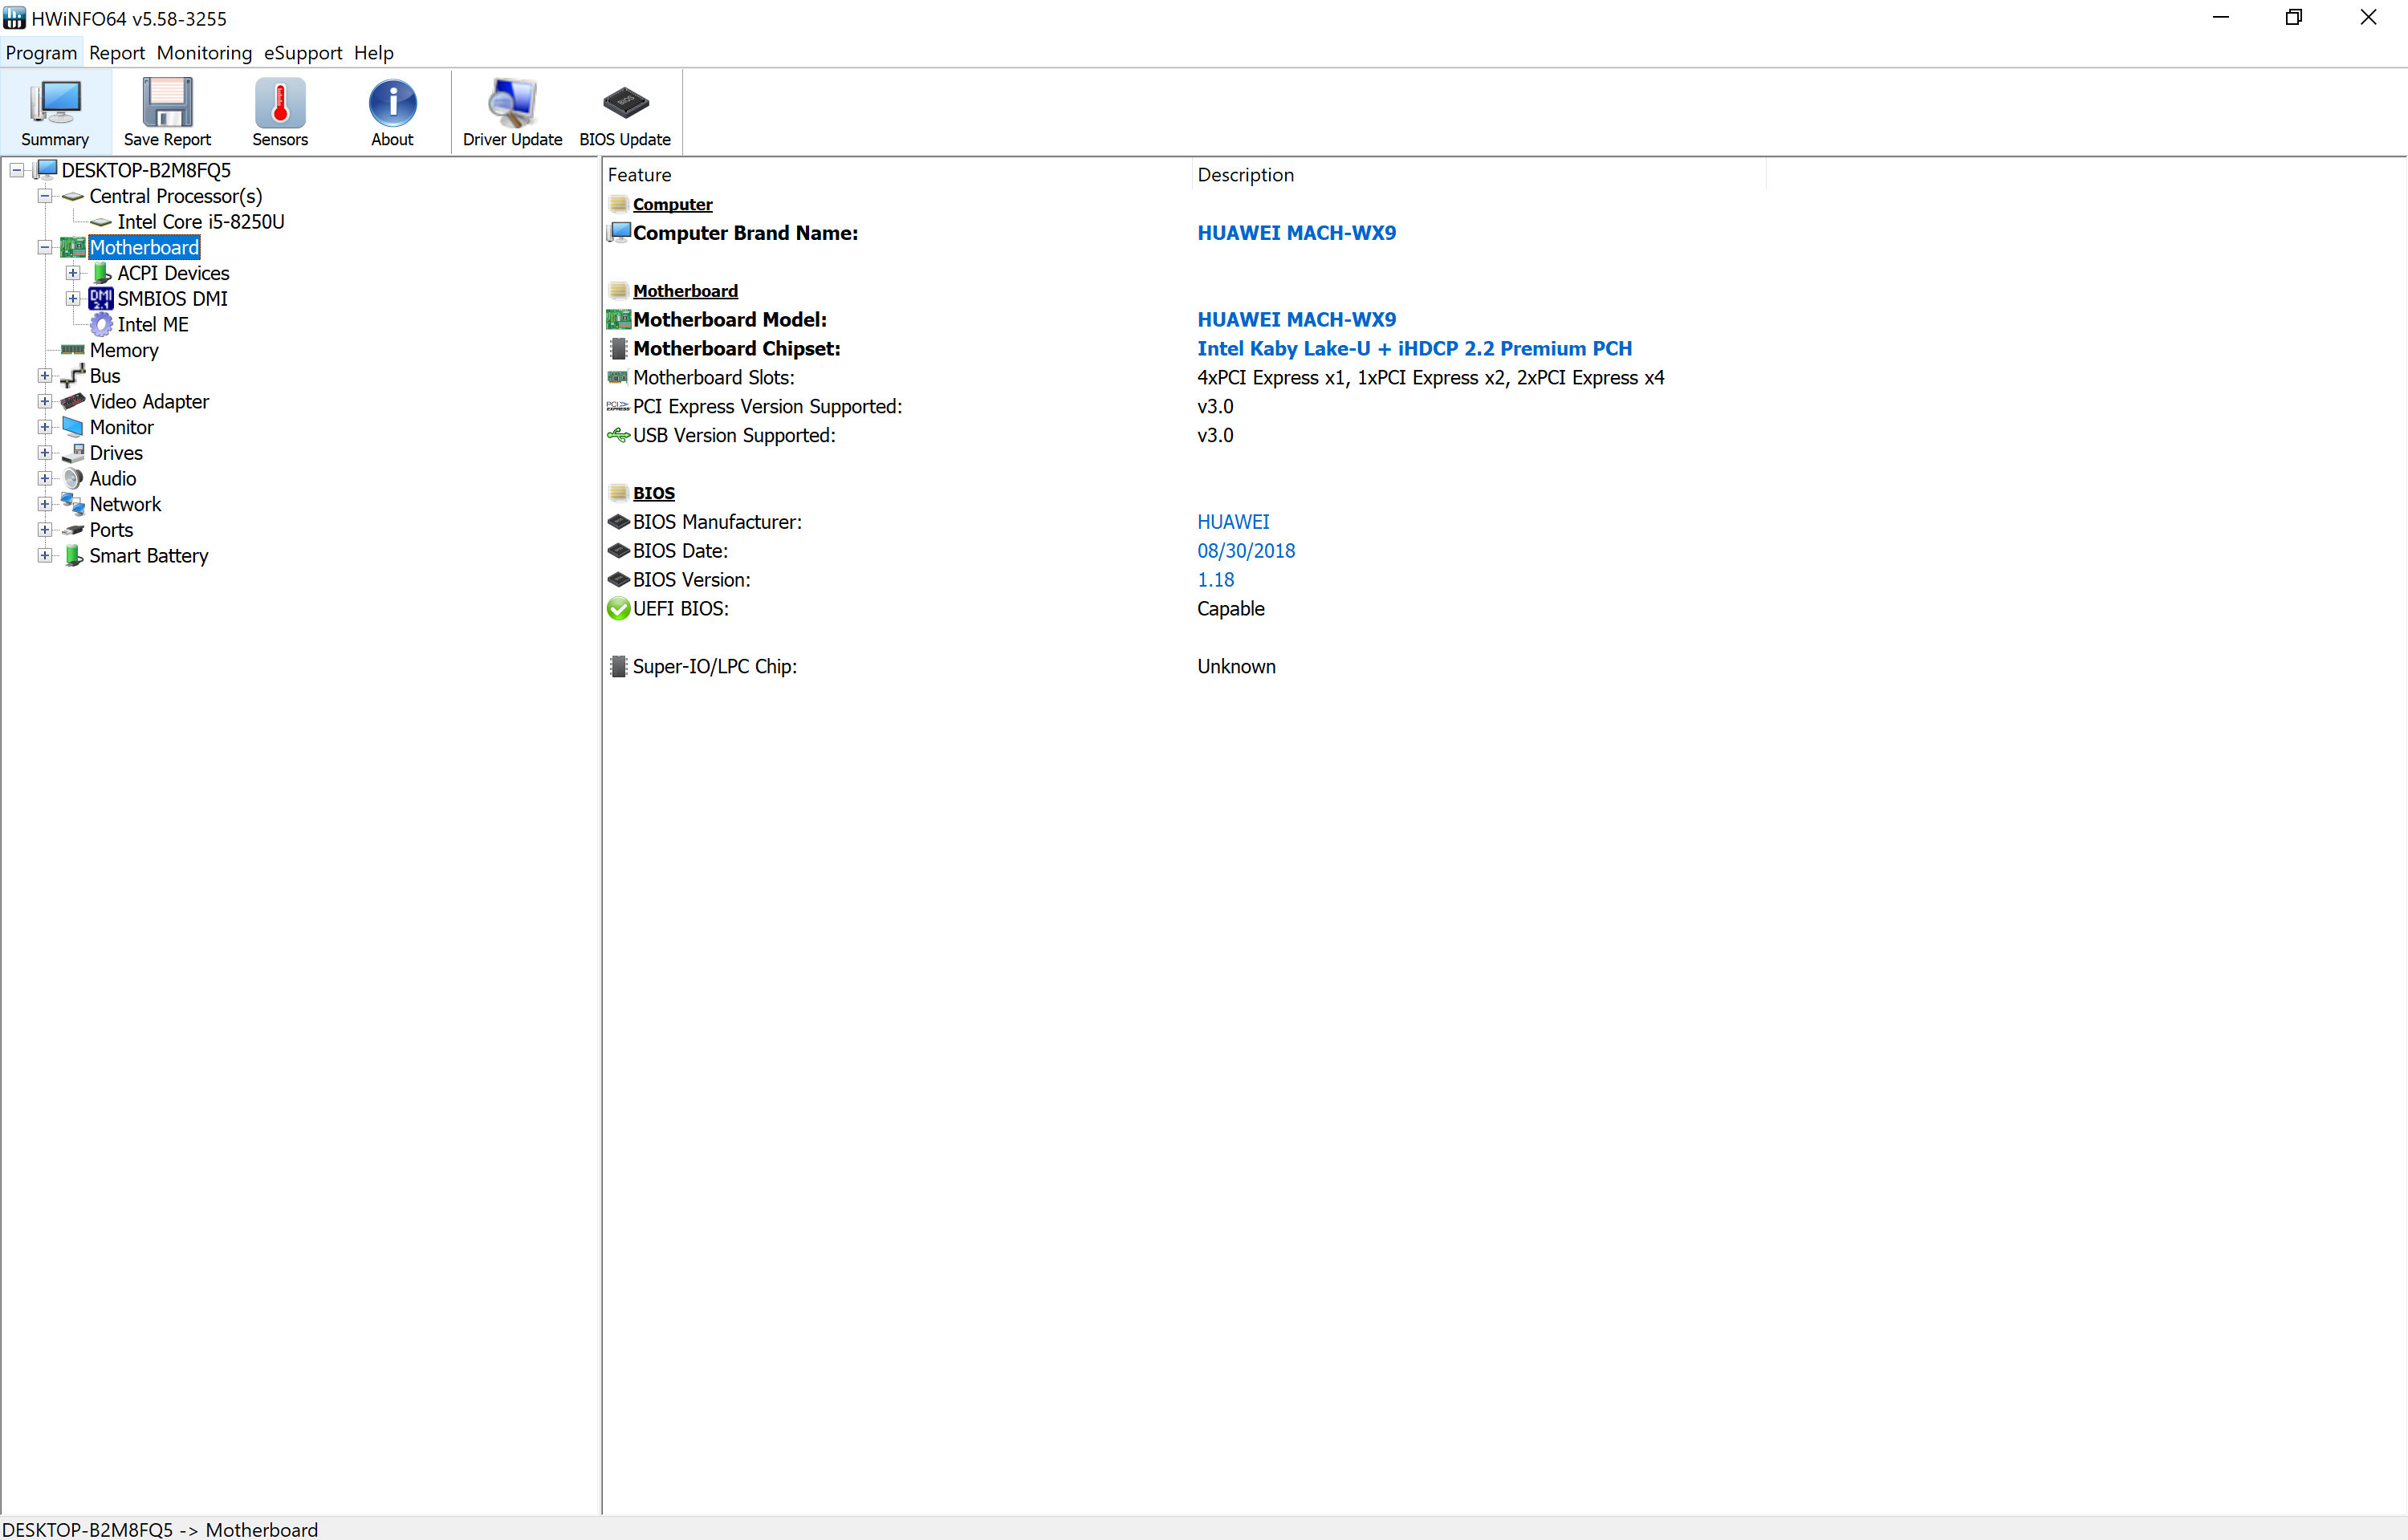Image resolution: width=2408 pixels, height=1540 pixels.
Task: Expand the Drives tree node
Action: [x=45, y=453]
